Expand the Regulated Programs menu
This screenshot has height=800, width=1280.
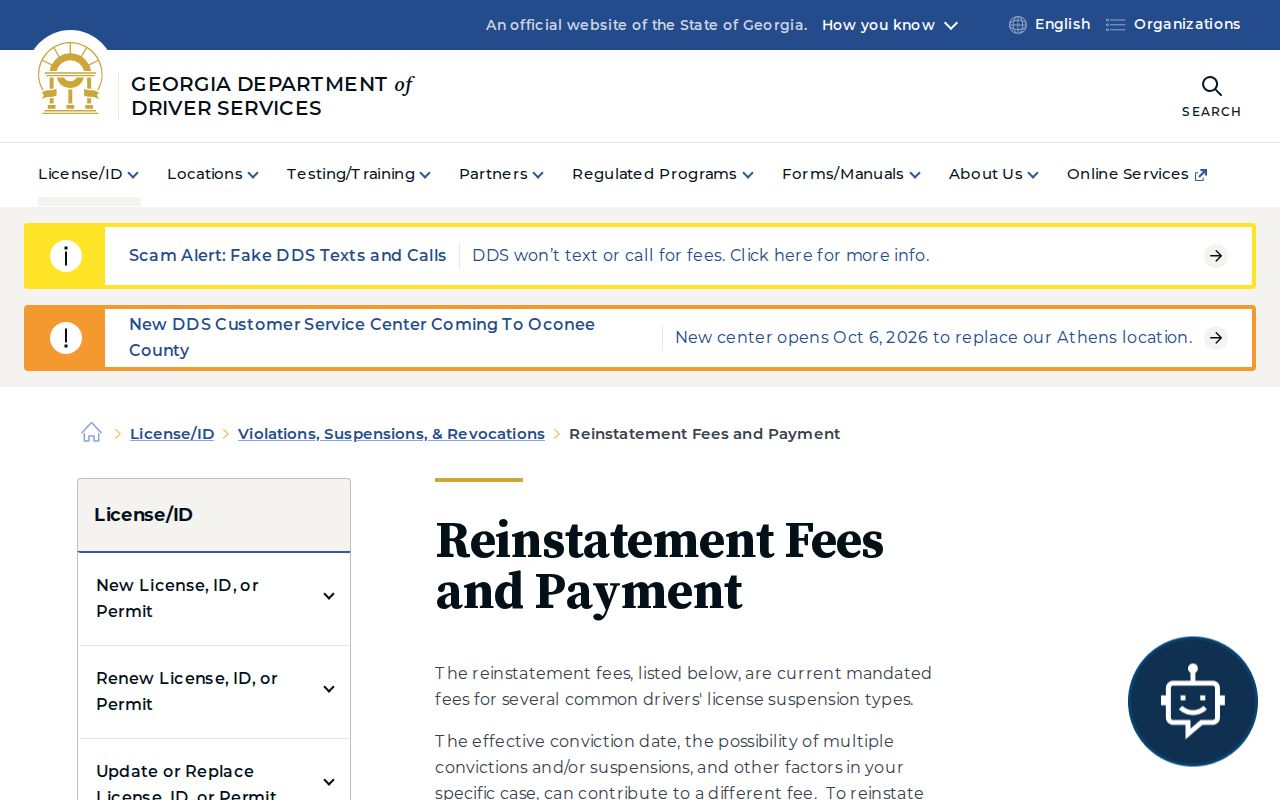coord(663,174)
